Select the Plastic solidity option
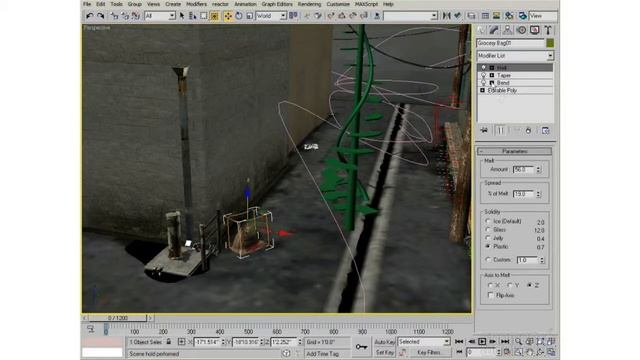This screenshot has width=640, height=360. point(488,247)
